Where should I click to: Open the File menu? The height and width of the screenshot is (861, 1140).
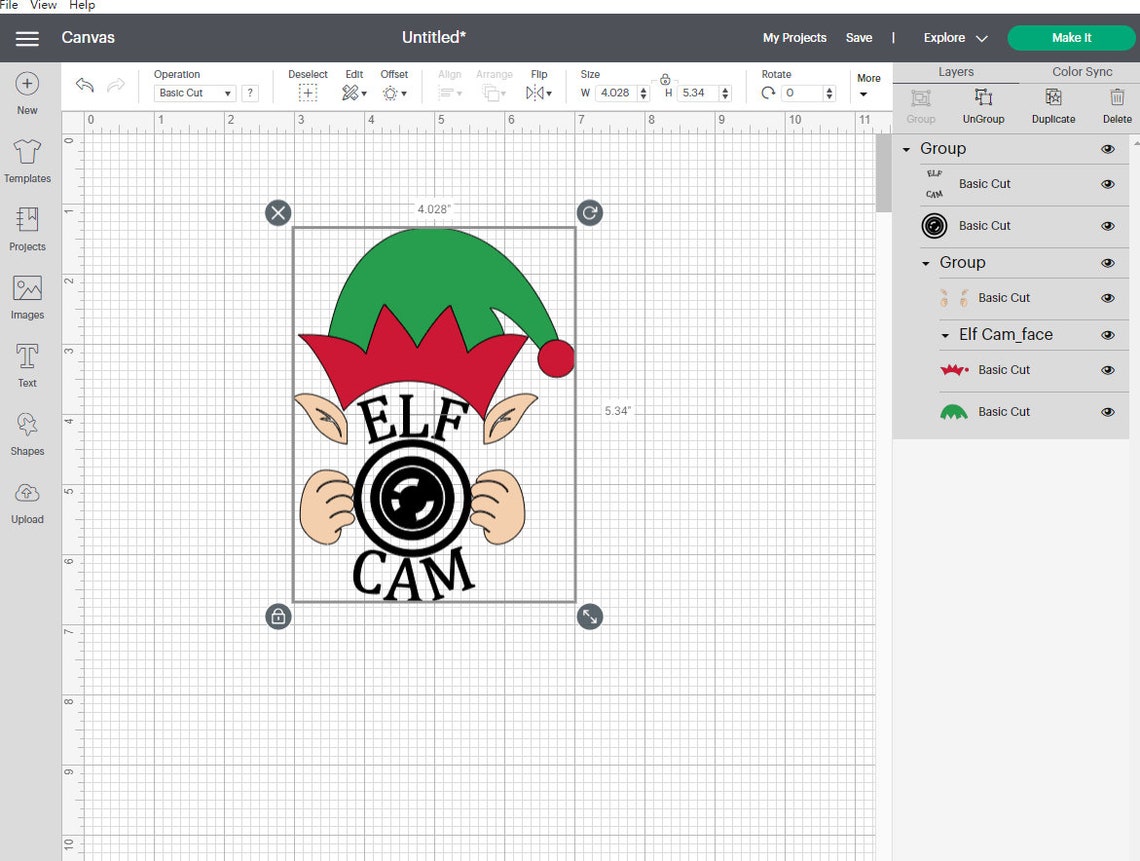tap(9, 5)
